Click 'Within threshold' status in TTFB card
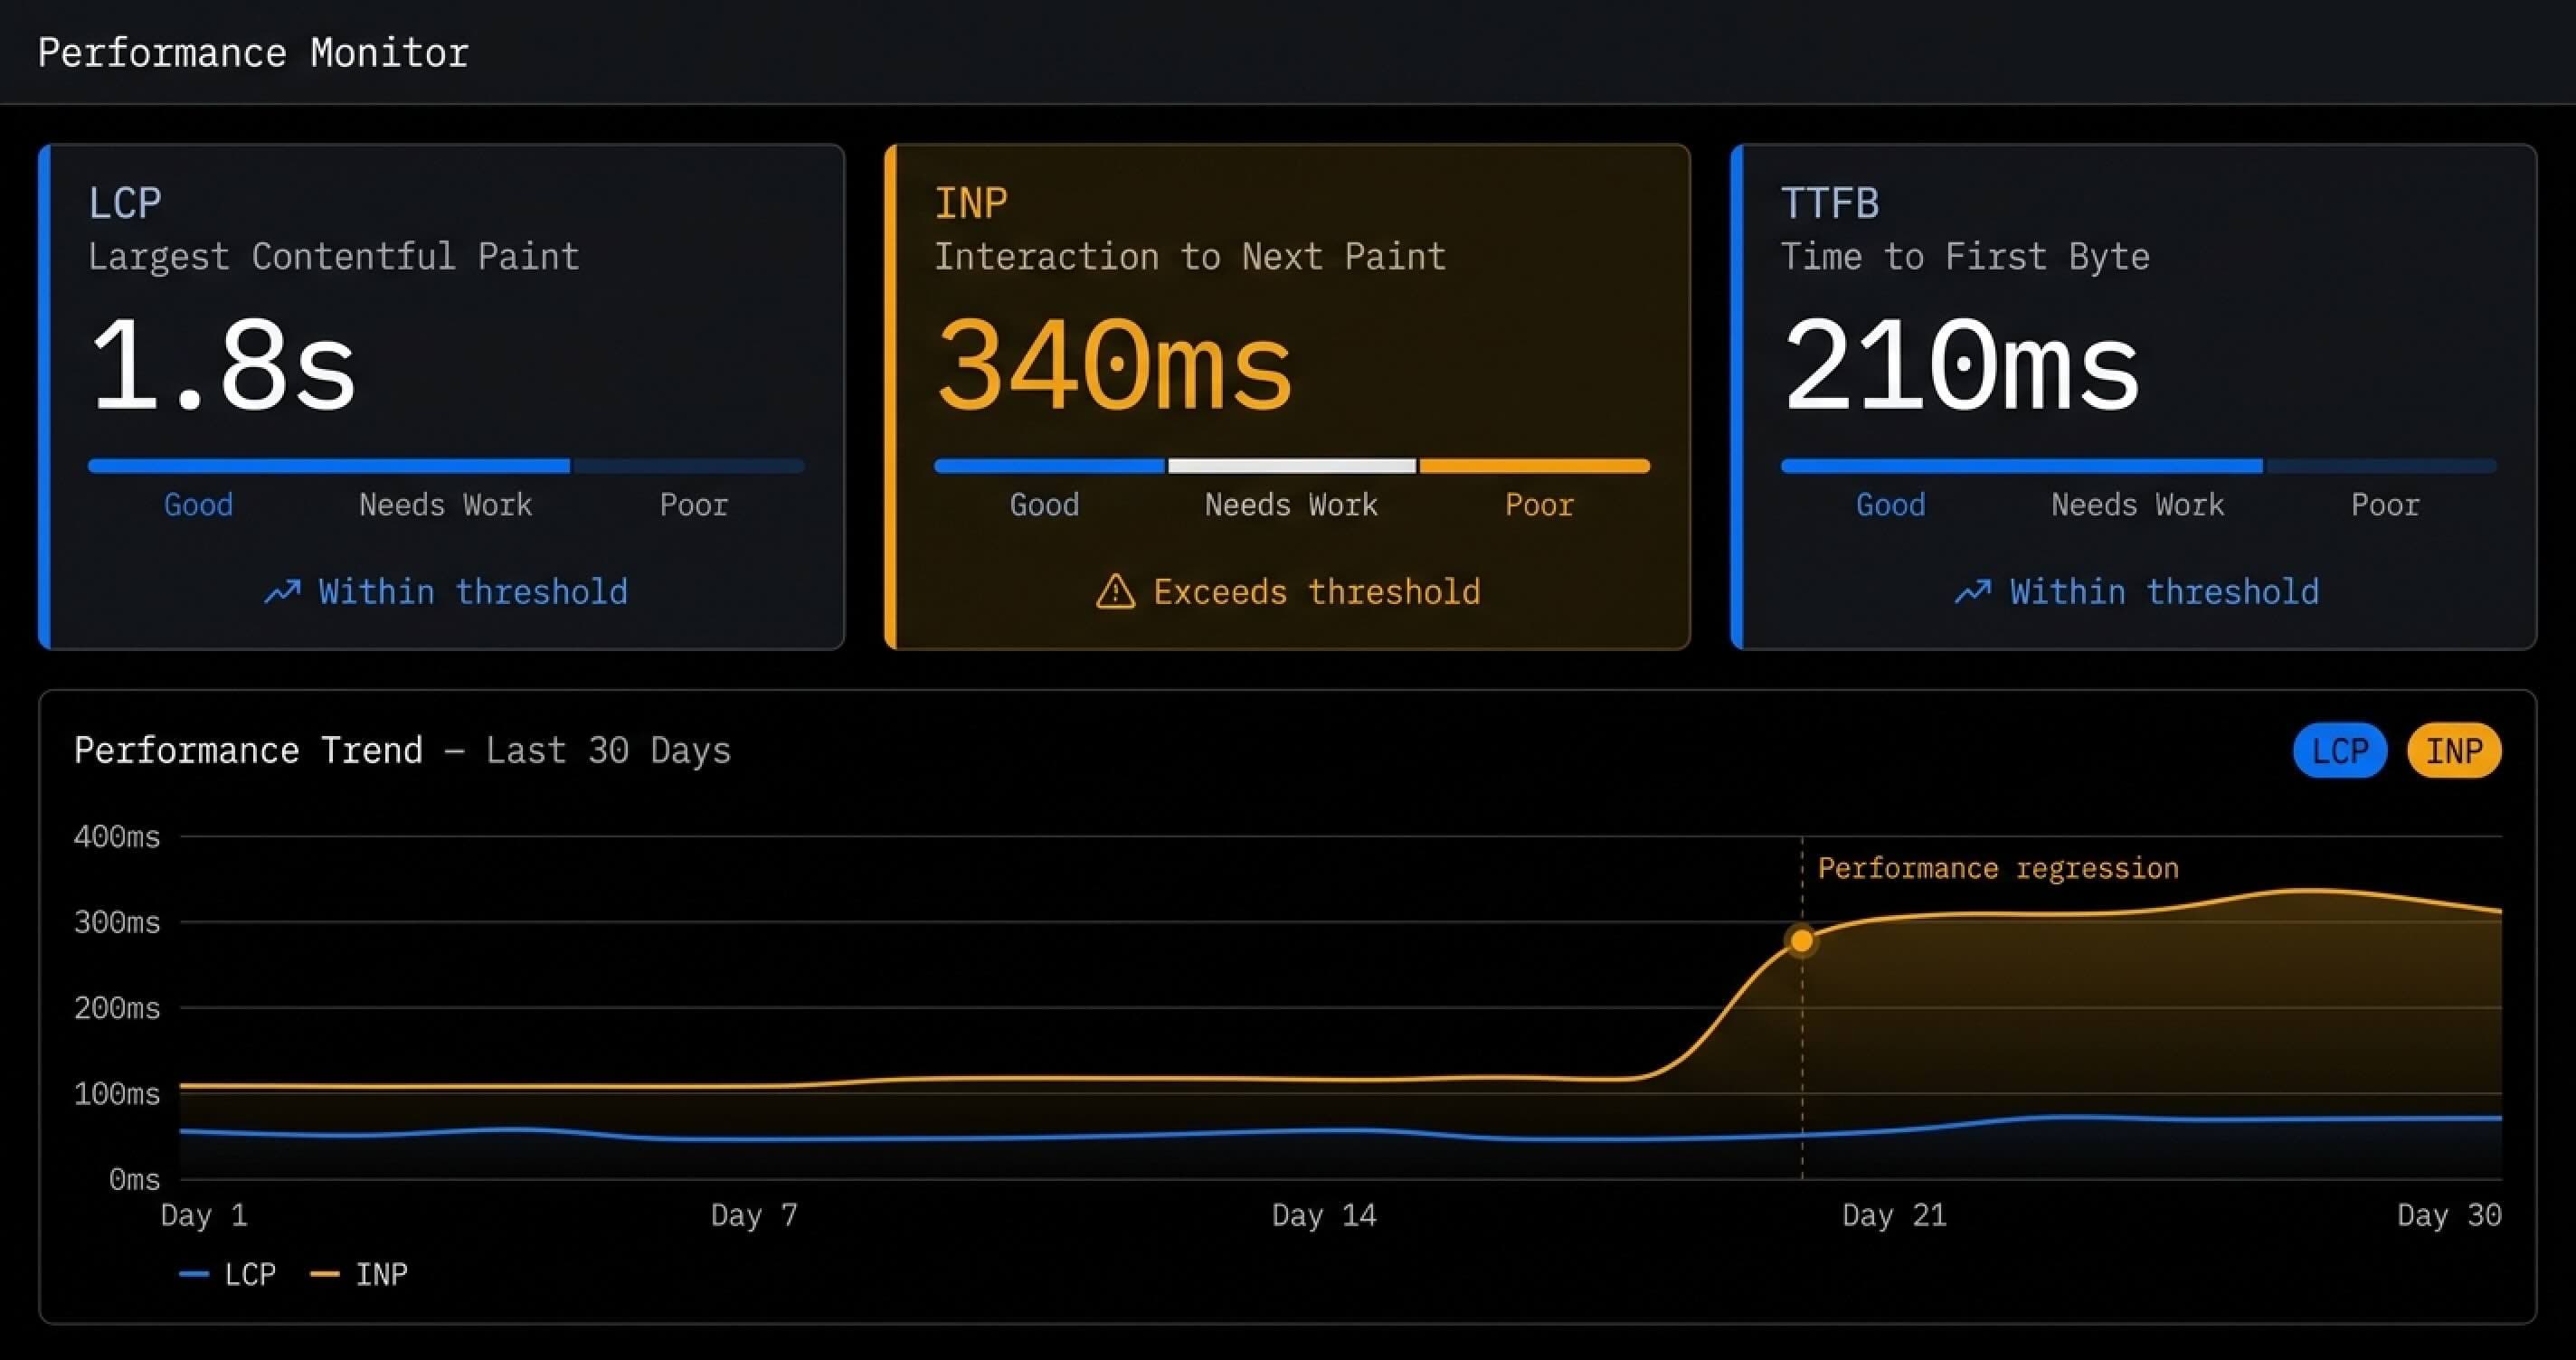Viewport: 2576px width, 1360px height. (x=2164, y=592)
